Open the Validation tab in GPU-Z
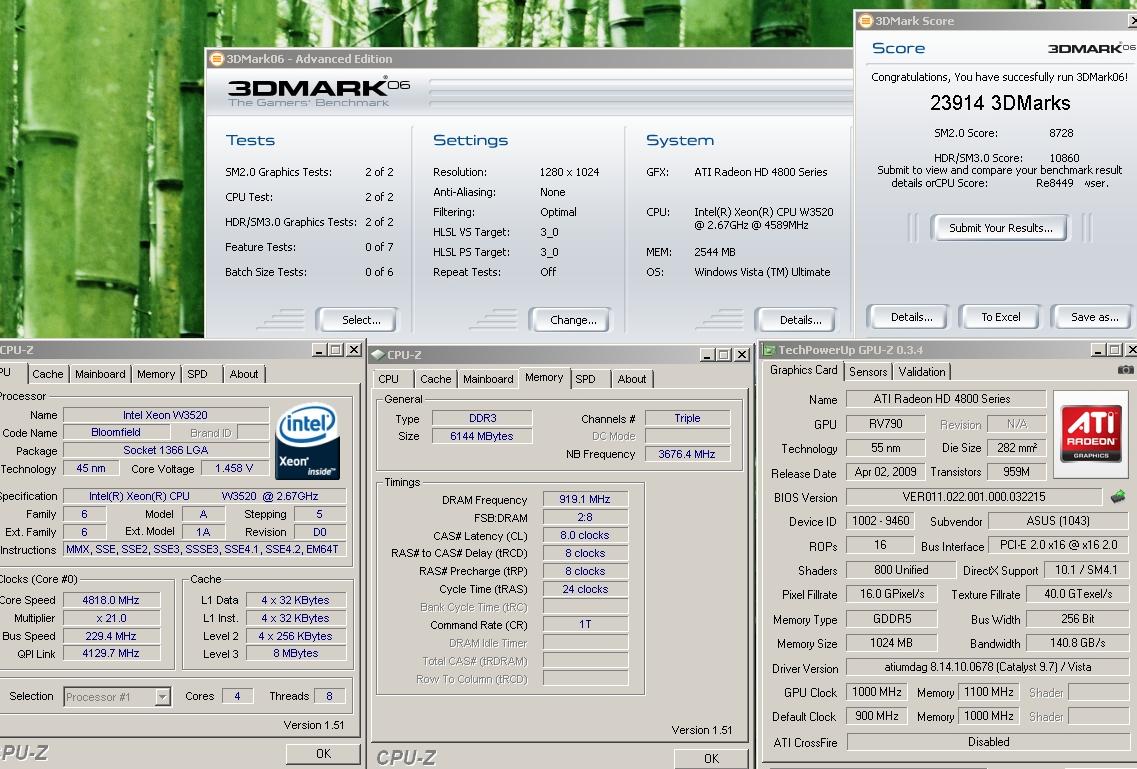This screenshot has width=1137, height=769. (x=922, y=372)
